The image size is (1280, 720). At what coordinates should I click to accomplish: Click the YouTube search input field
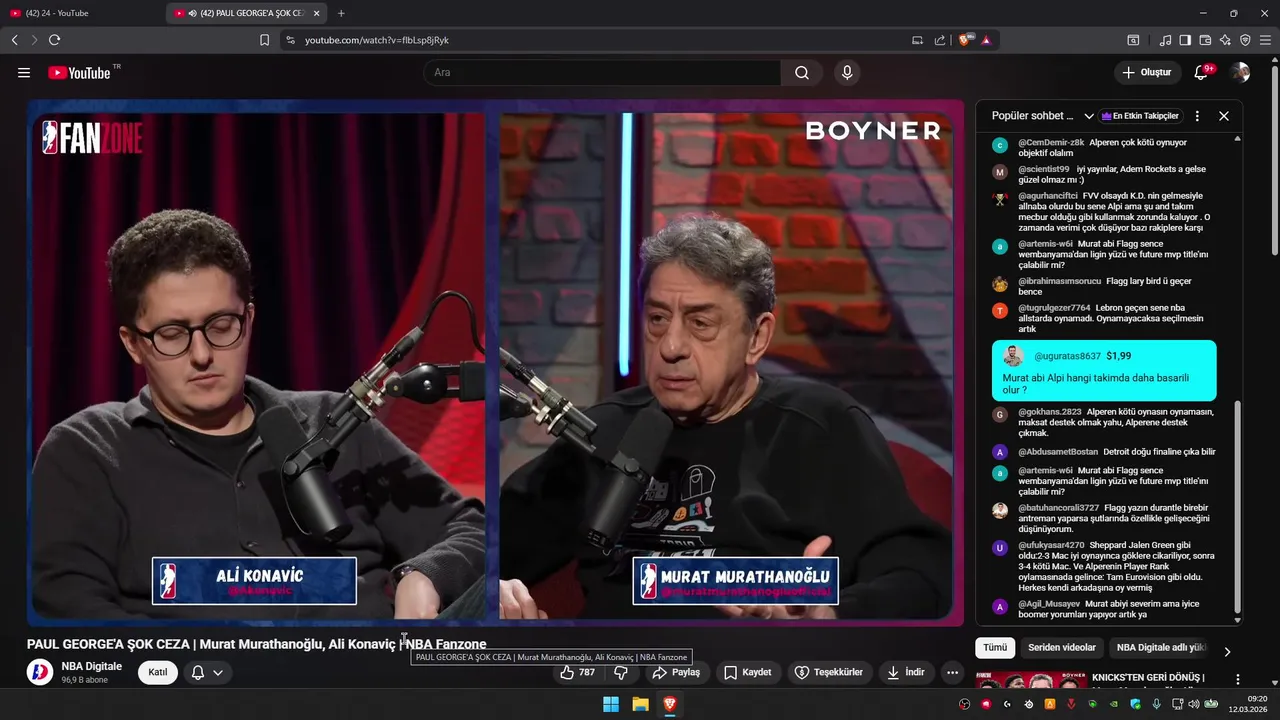(602, 72)
